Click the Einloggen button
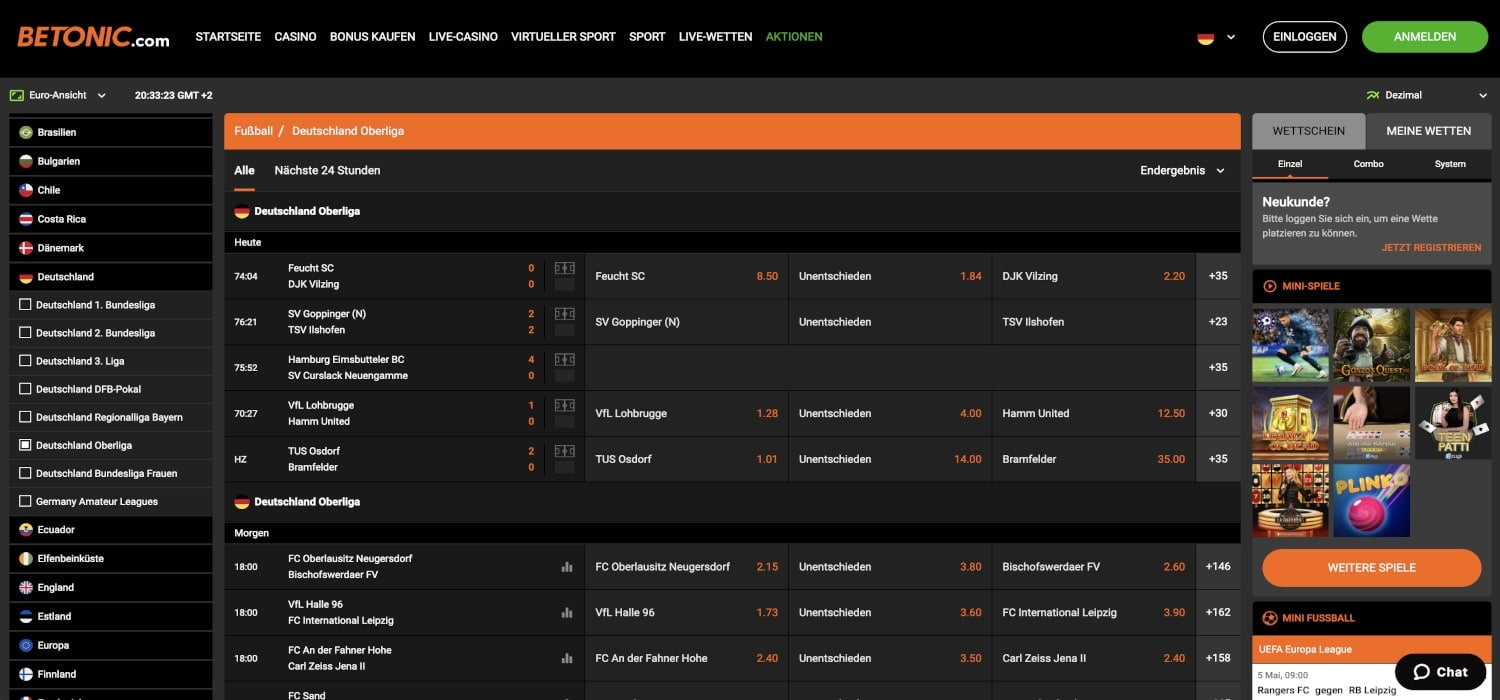Screen dimensions: 1500x700 click(1305, 37)
